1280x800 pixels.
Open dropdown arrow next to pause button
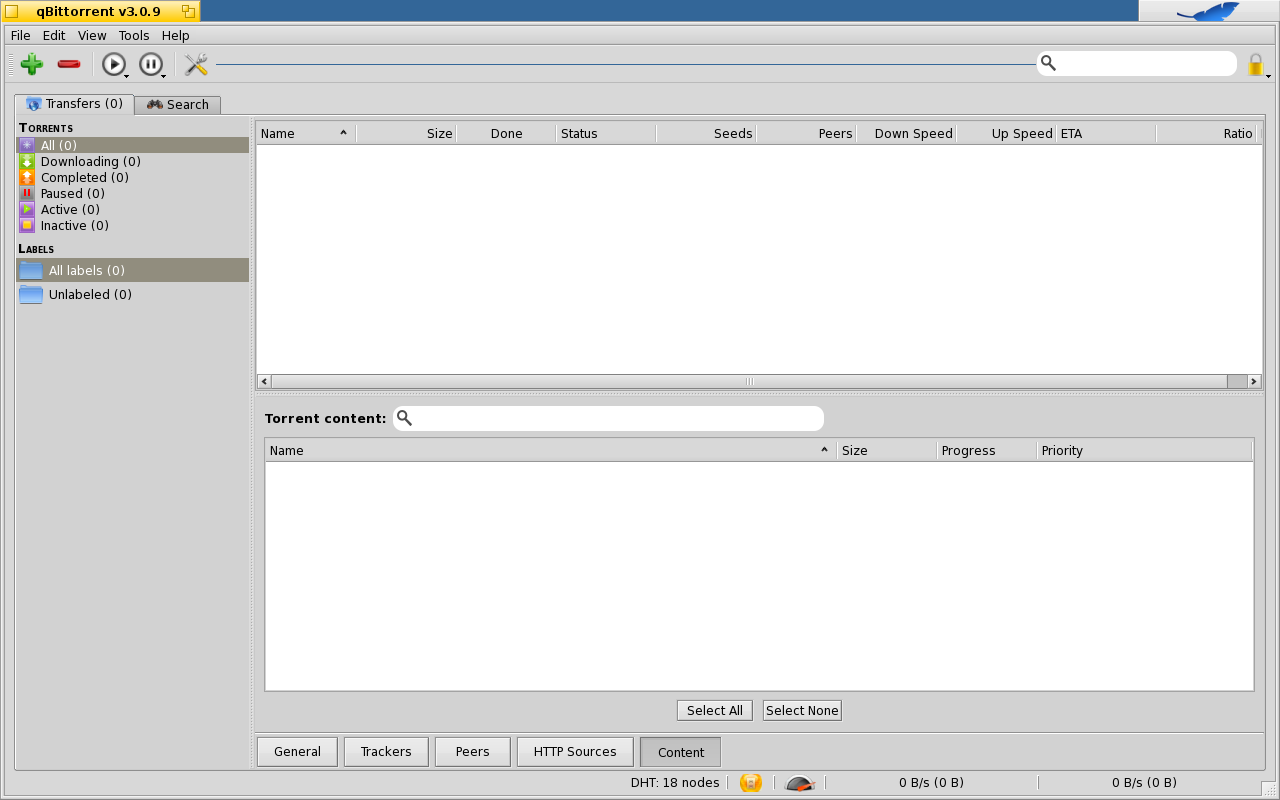164,76
